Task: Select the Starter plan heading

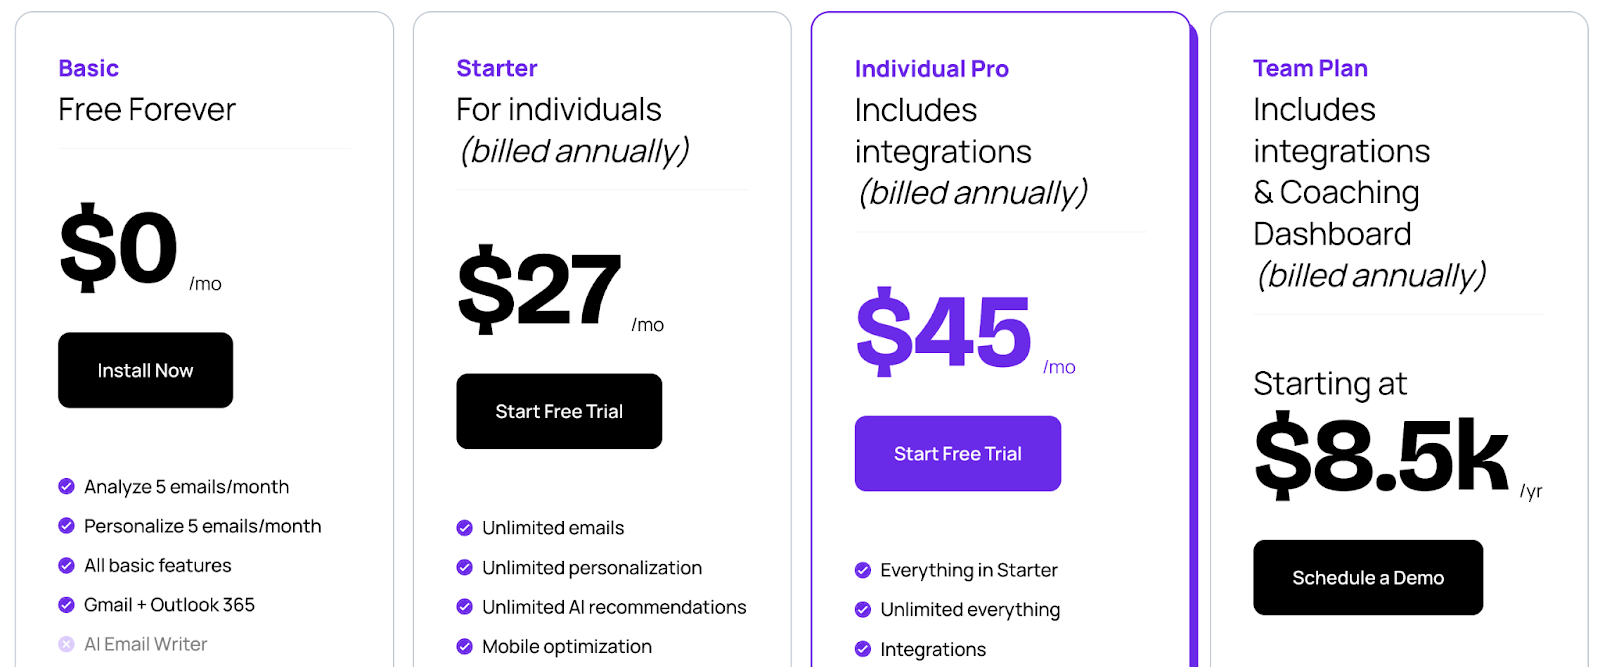Action: tap(497, 68)
